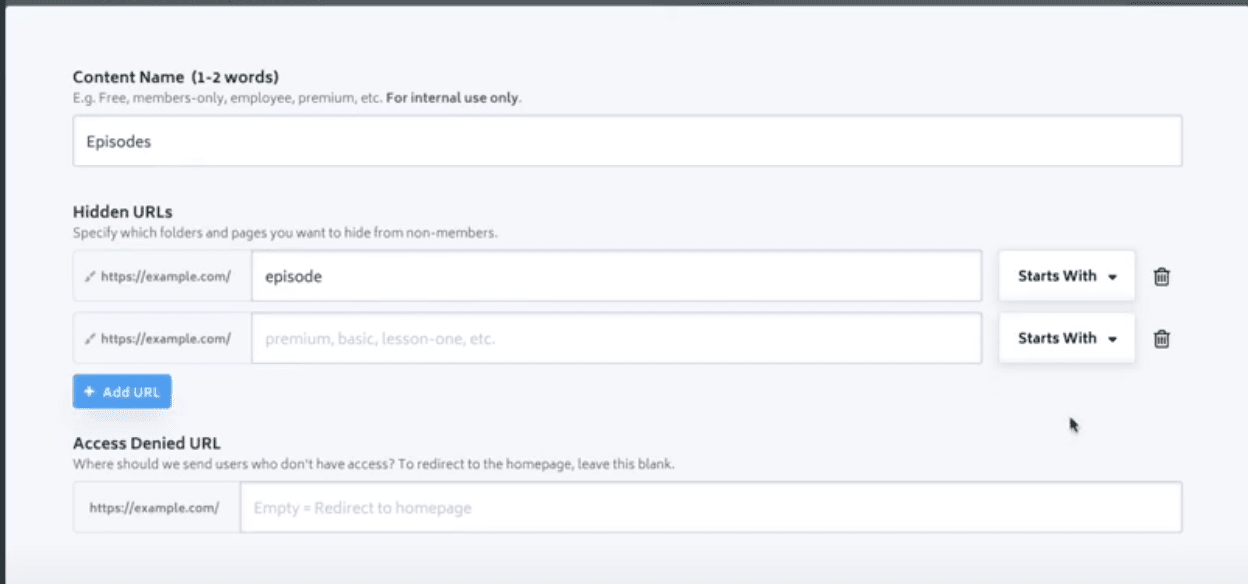Click caret arrow on first Starts With selector

(x=1113, y=277)
